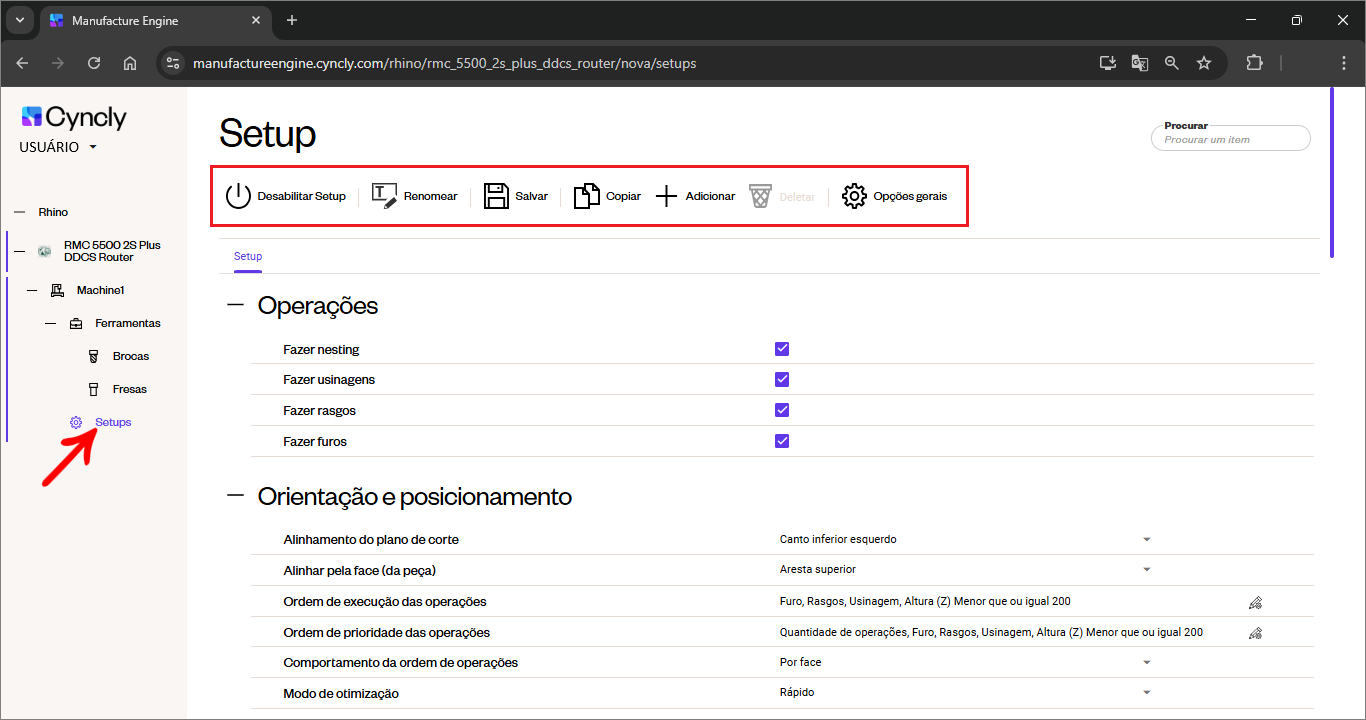Uncheck the Fazer nesting checkbox
This screenshot has height=720, width=1366.
click(782, 349)
